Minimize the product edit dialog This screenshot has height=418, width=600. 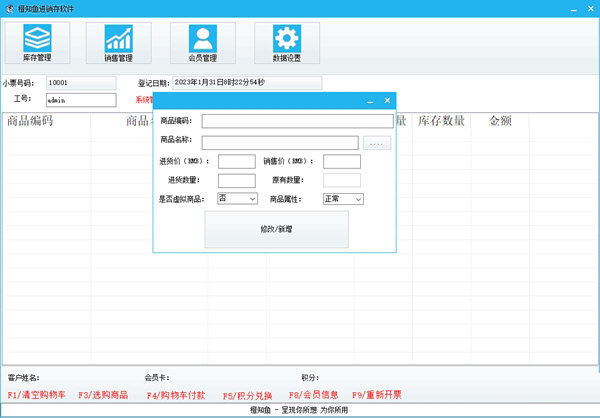point(370,101)
